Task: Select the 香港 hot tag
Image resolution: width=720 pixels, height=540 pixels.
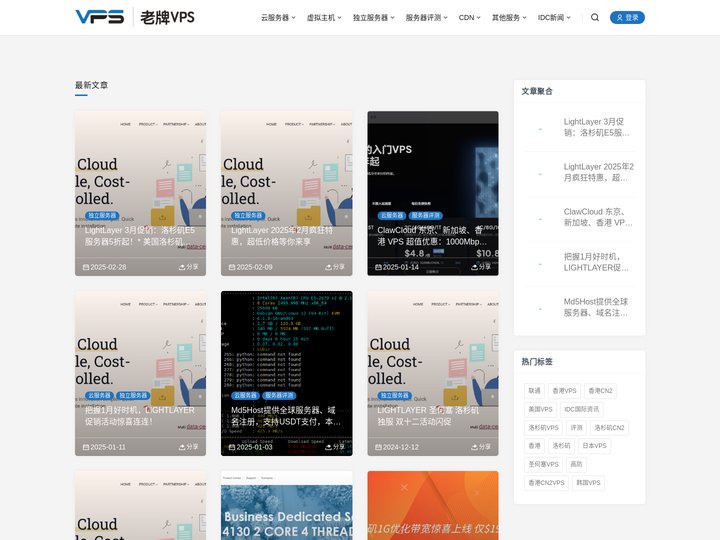Action: pyautogui.click(x=534, y=446)
